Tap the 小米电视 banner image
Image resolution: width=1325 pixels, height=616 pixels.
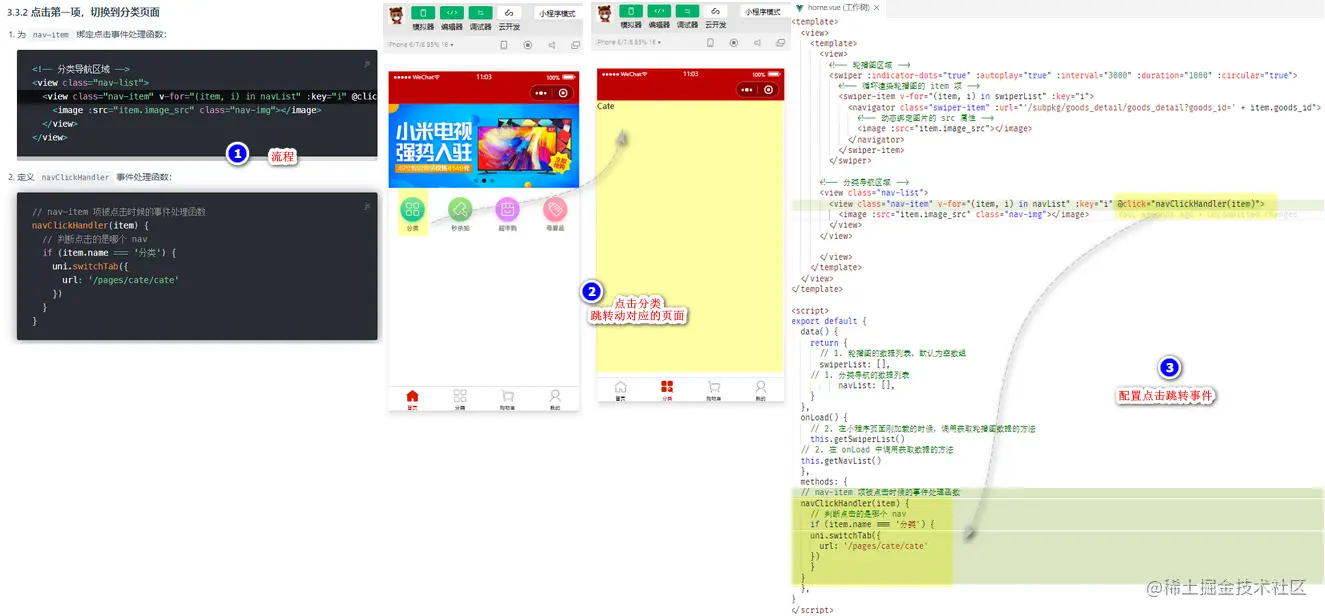[484, 146]
